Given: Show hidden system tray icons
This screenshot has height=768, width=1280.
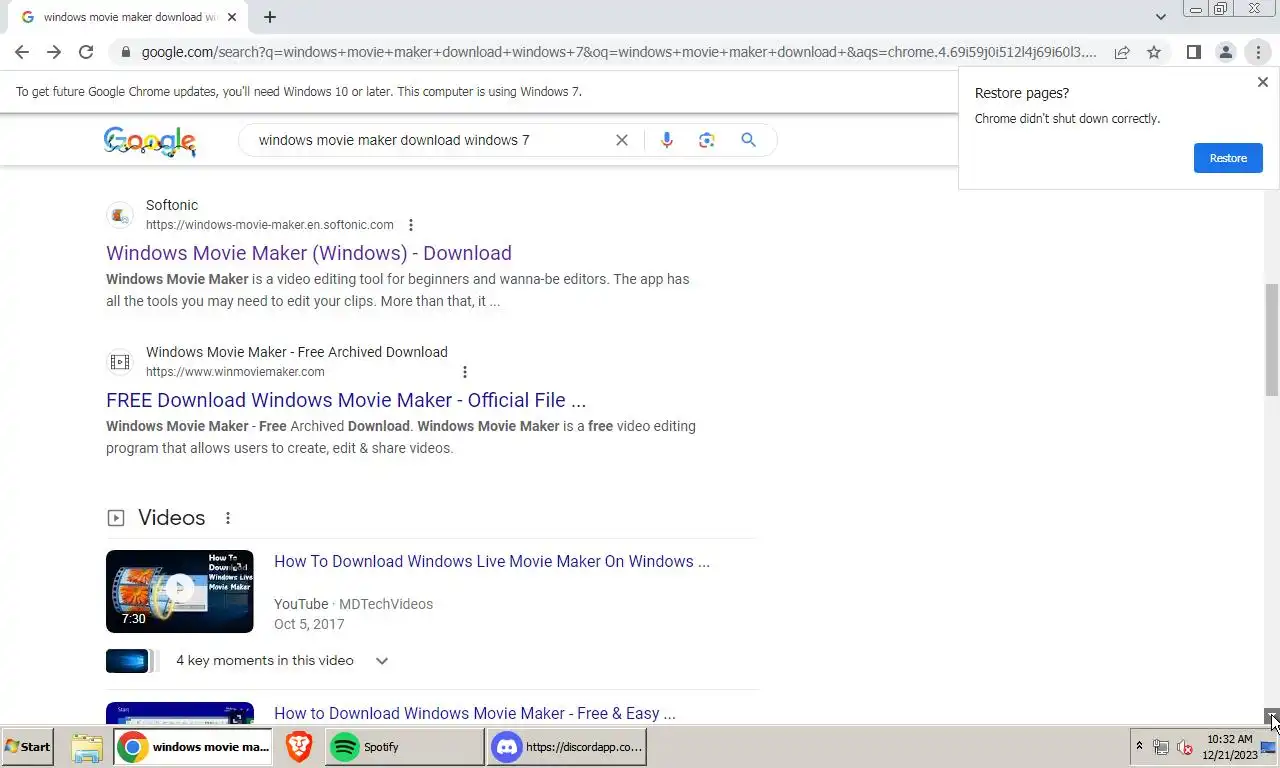Looking at the screenshot, I should click(1139, 747).
